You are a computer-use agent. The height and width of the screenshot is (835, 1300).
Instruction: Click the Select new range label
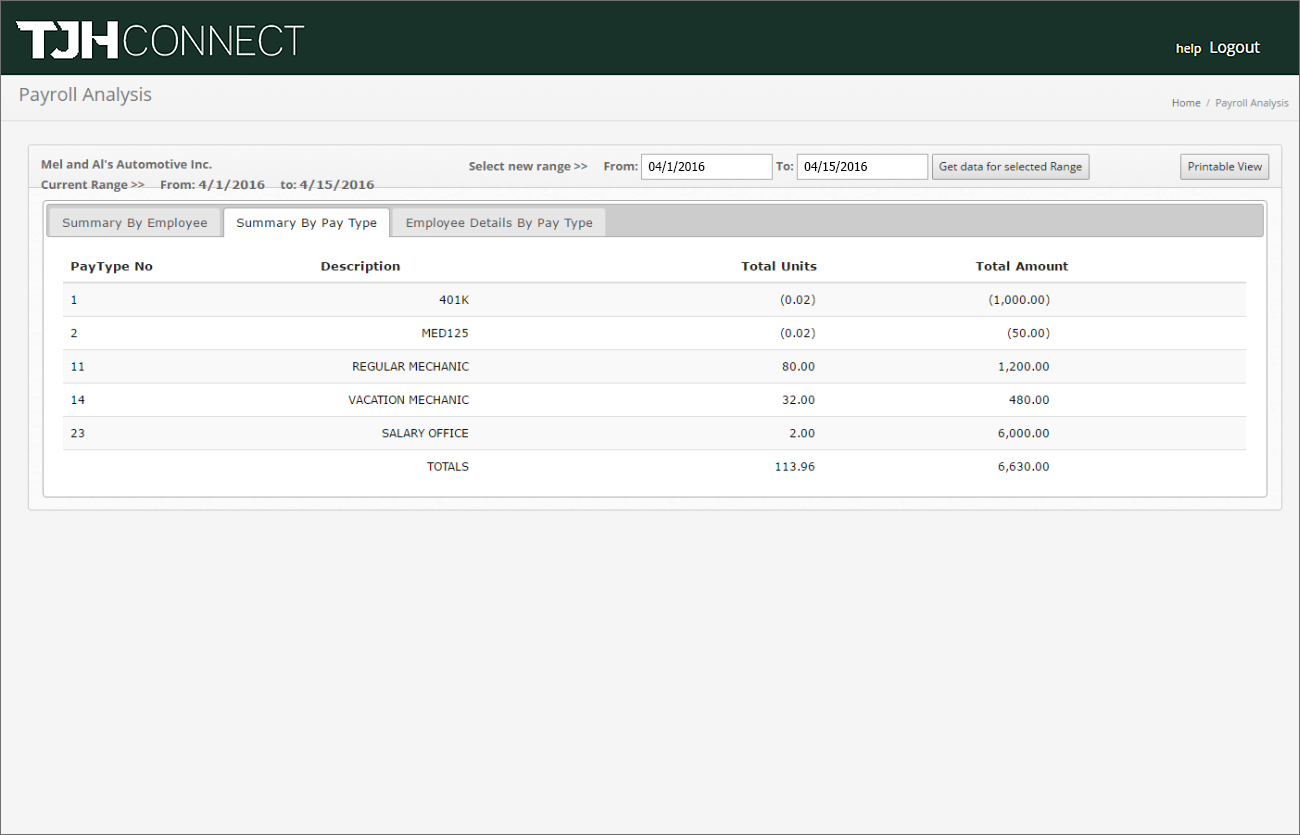pos(528,167)
